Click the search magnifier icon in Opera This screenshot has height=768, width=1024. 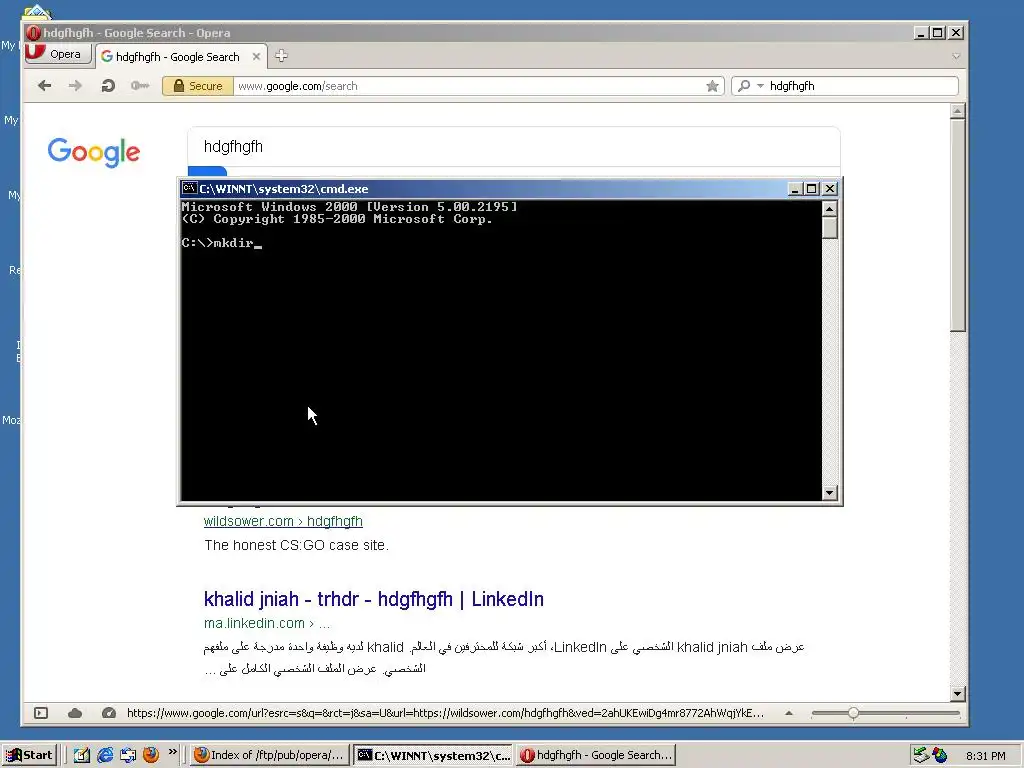click(744, 86)
